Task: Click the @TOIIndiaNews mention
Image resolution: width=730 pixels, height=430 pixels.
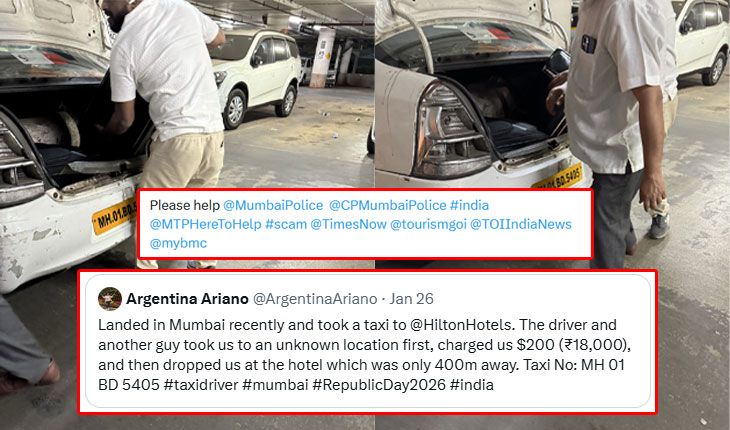Action: click(x=520, y=224)
